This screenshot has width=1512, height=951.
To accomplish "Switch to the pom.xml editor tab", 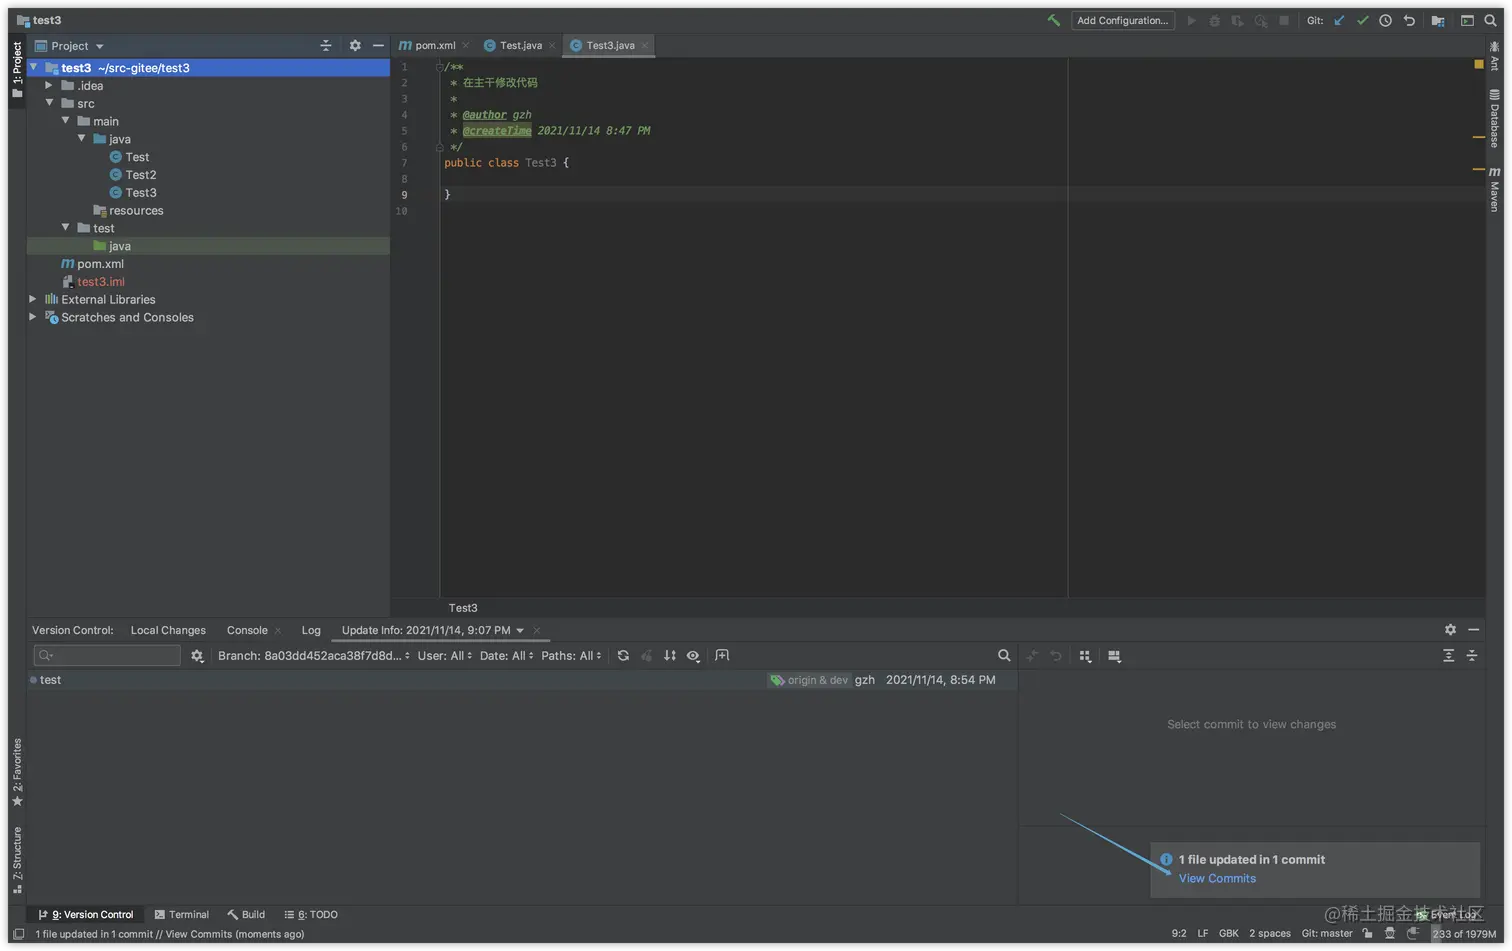I will tap(434, 45).
